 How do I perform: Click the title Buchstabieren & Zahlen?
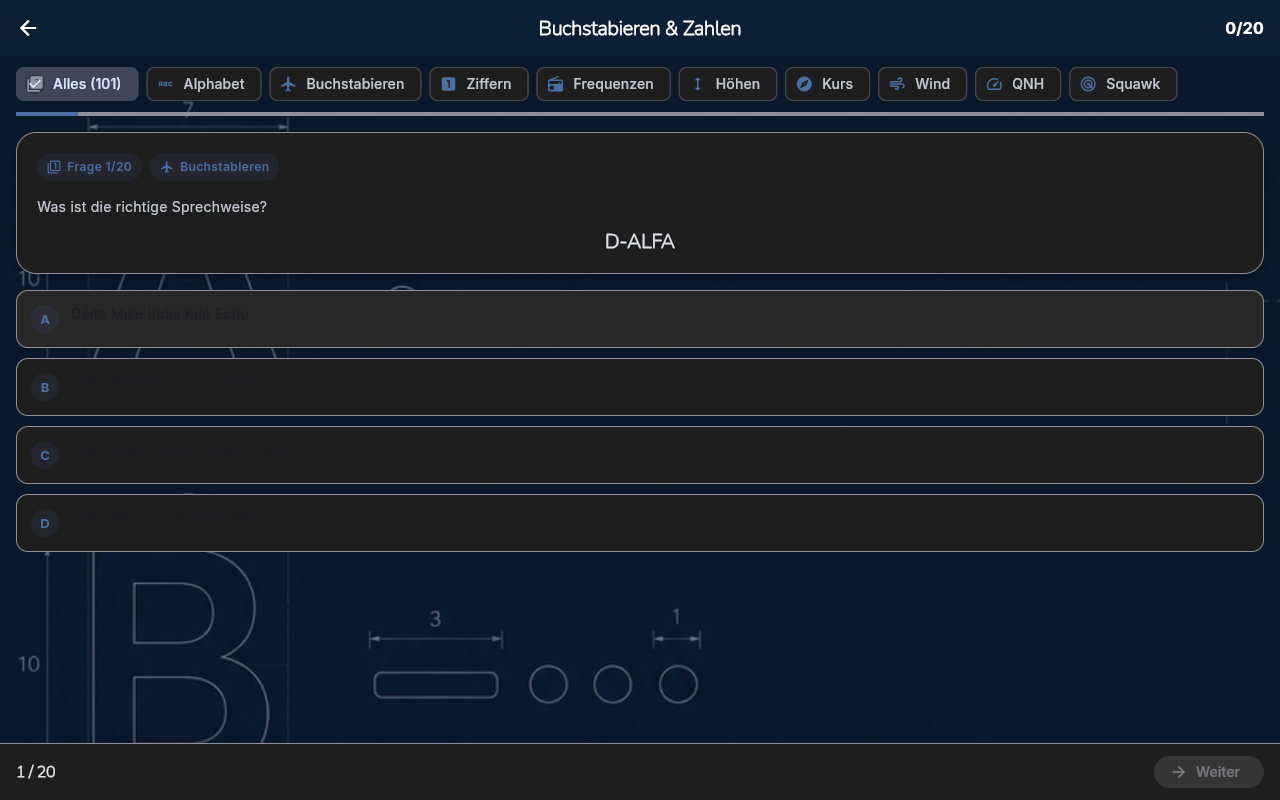click(640, 28)
